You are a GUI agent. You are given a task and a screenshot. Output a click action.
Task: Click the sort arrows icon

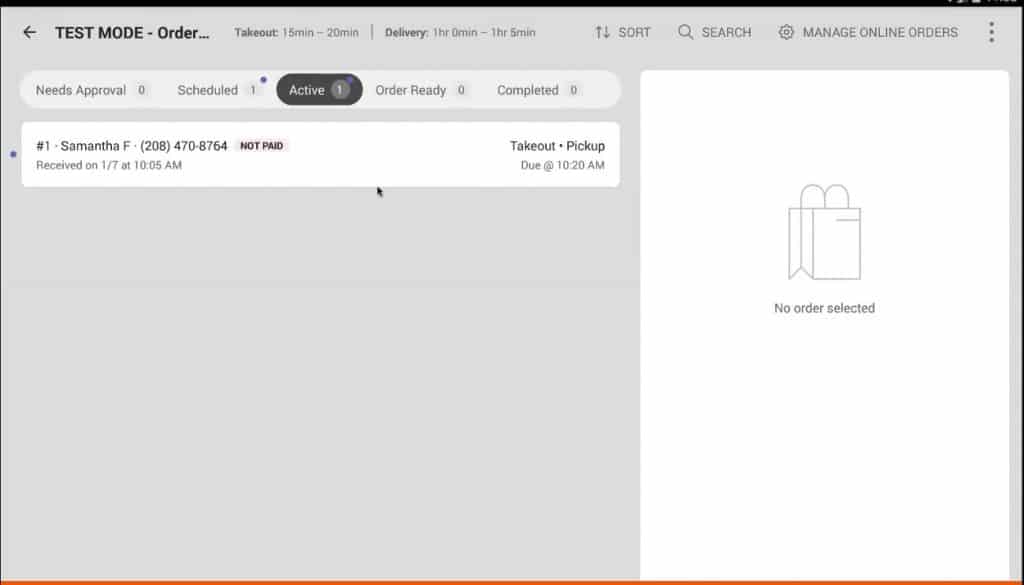point(602,32)
